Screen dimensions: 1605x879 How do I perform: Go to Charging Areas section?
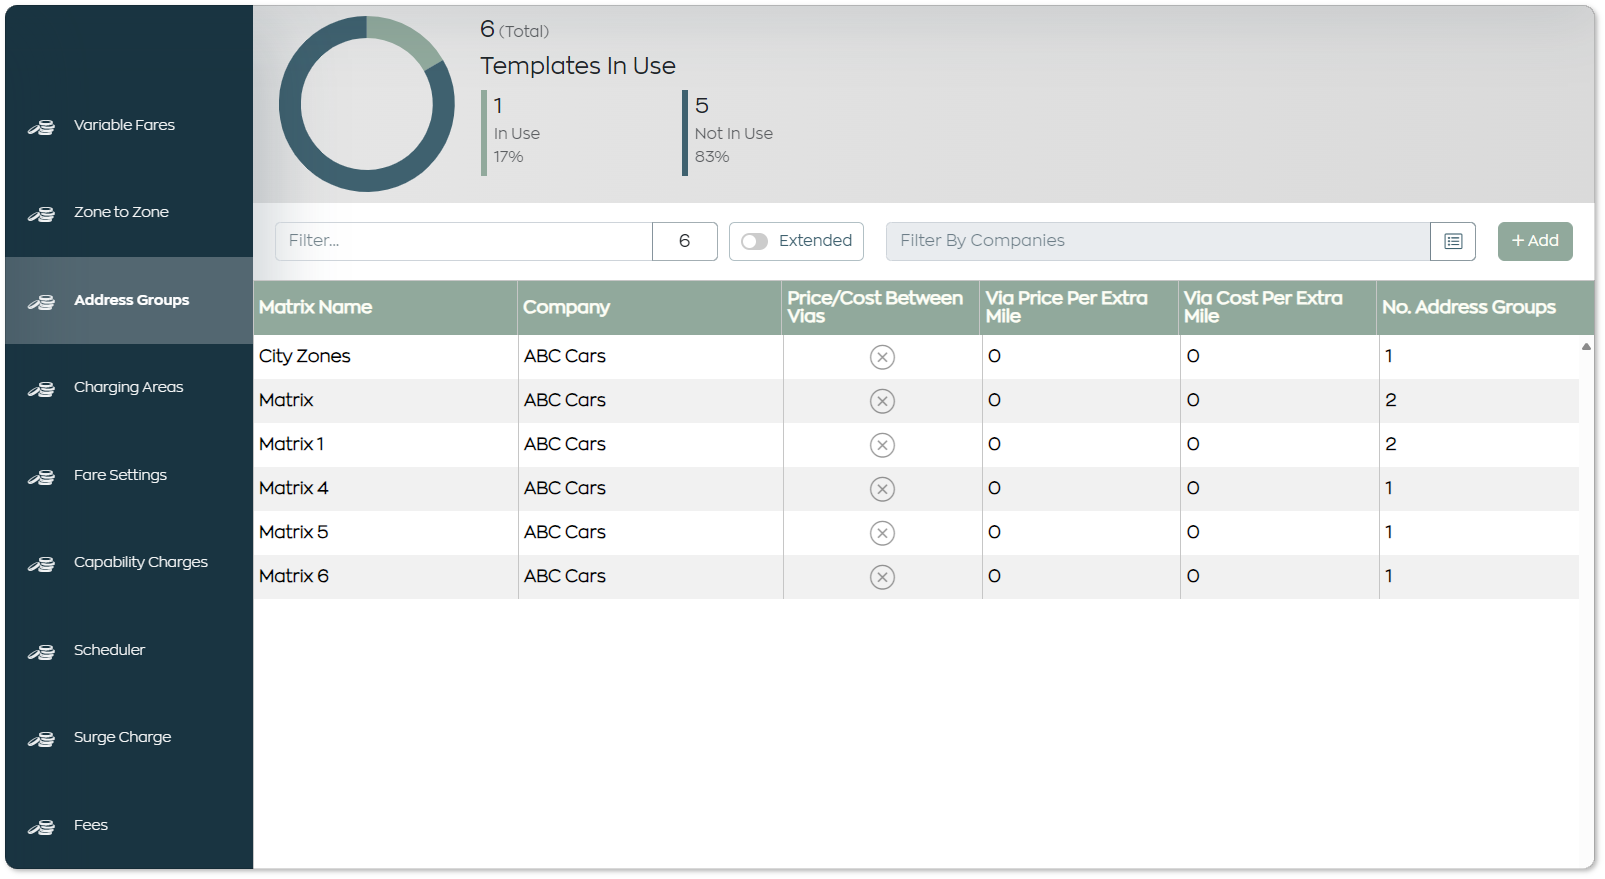click(x=129, y=388)
